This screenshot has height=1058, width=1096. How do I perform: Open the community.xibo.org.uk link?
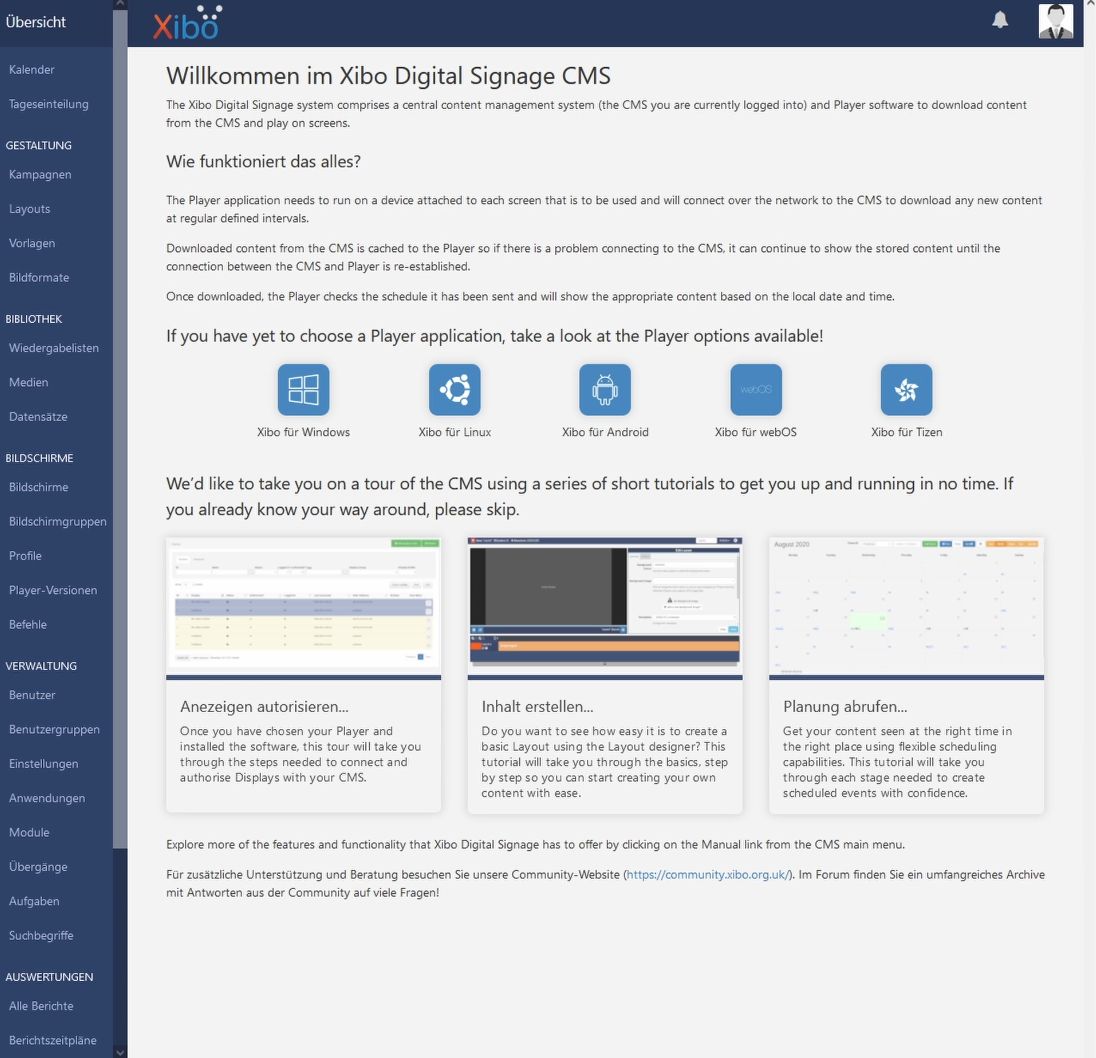coord(708,874)
